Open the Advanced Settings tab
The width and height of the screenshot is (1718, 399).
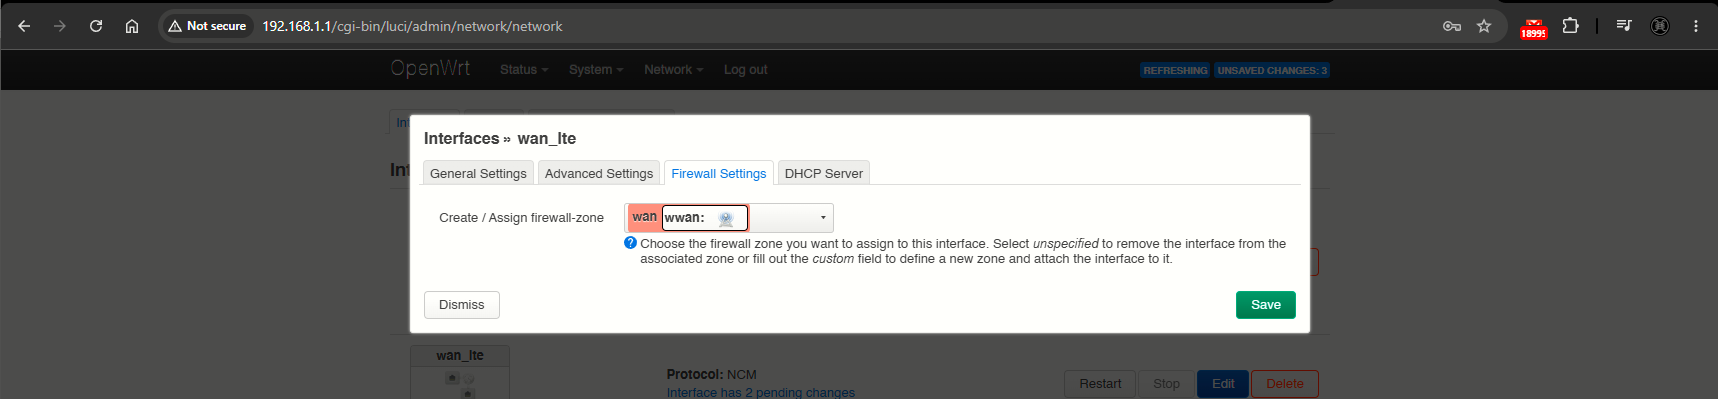pyautogui.click(x=599, y=173)
